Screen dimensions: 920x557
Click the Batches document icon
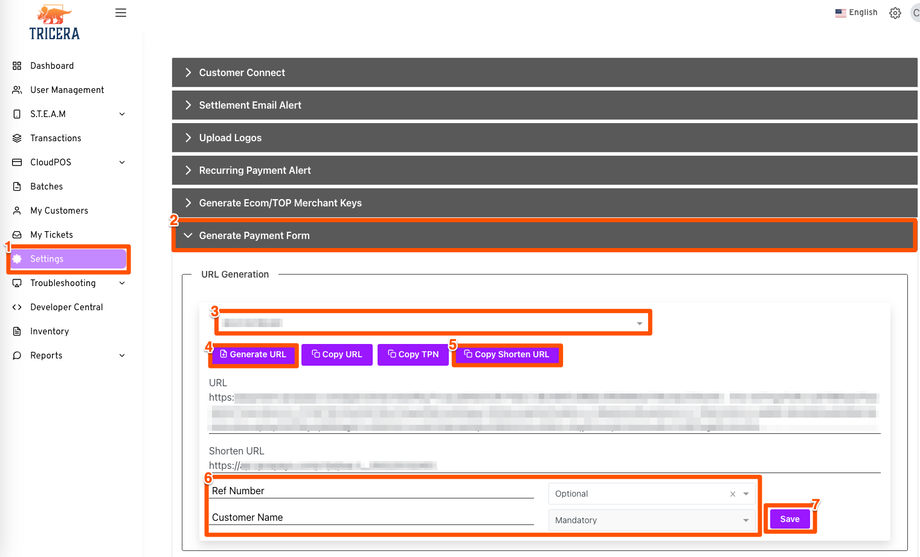tap(17, 186)
